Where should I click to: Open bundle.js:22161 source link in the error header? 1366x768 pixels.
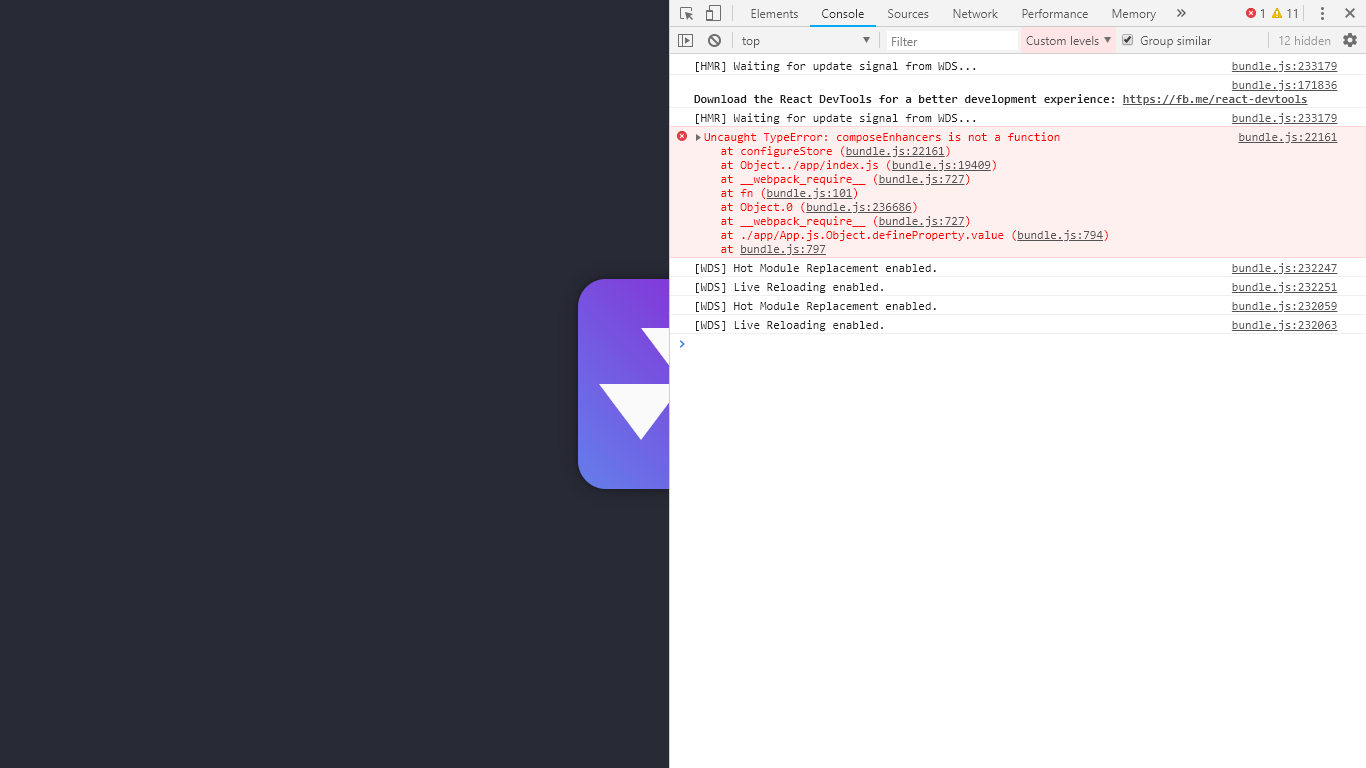(x=1287, y=137)
